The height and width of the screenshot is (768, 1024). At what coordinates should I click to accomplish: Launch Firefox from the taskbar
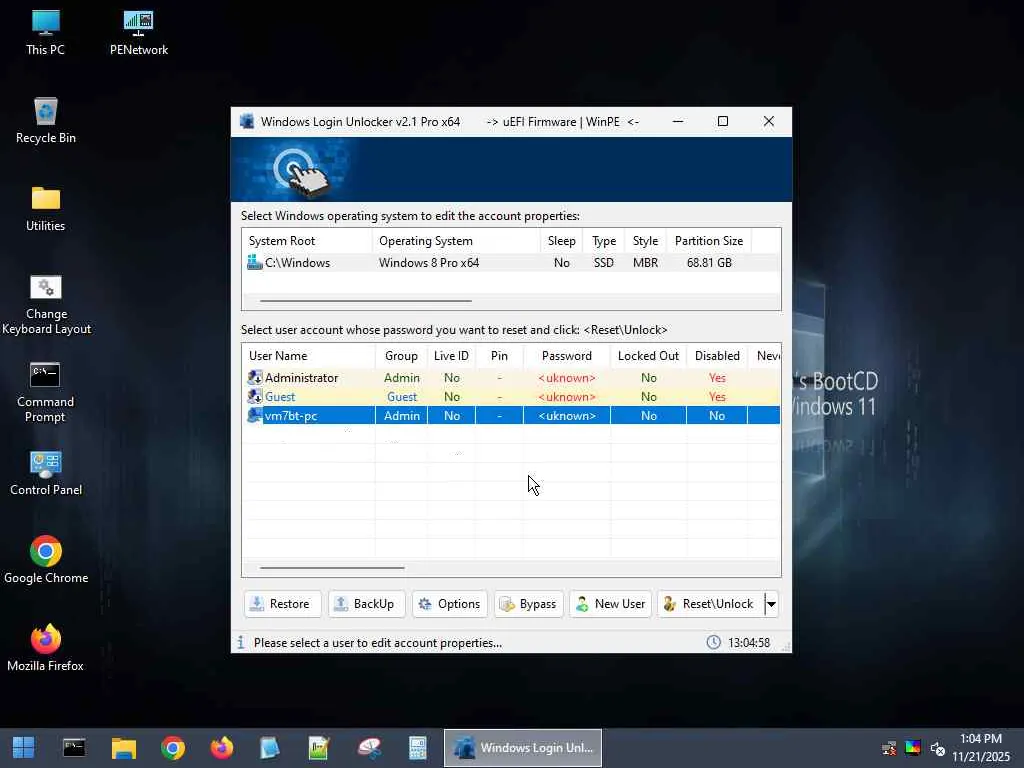222,748
